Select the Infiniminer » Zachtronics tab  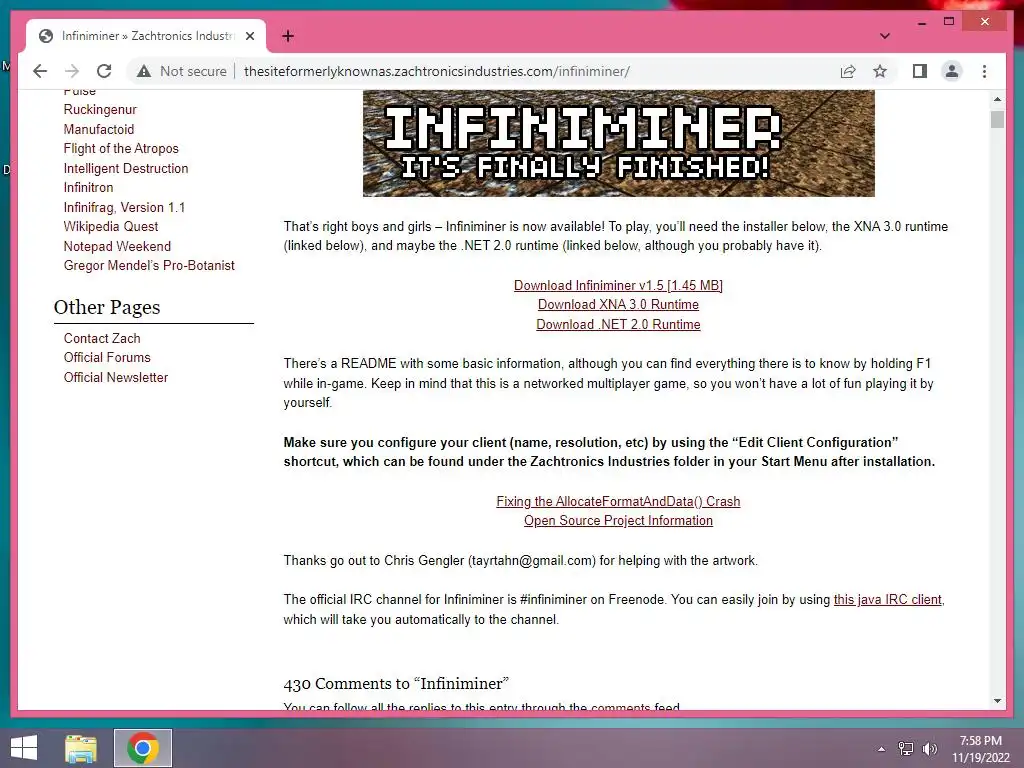(x=146, y=36)
